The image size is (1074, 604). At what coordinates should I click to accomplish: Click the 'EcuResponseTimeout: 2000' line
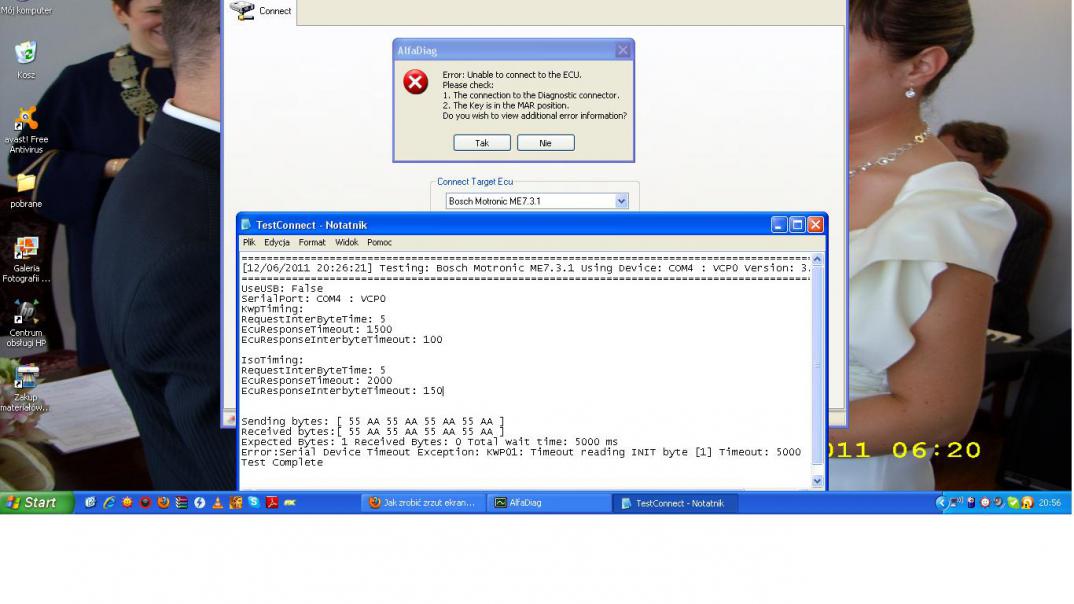[x=316, y=381]
